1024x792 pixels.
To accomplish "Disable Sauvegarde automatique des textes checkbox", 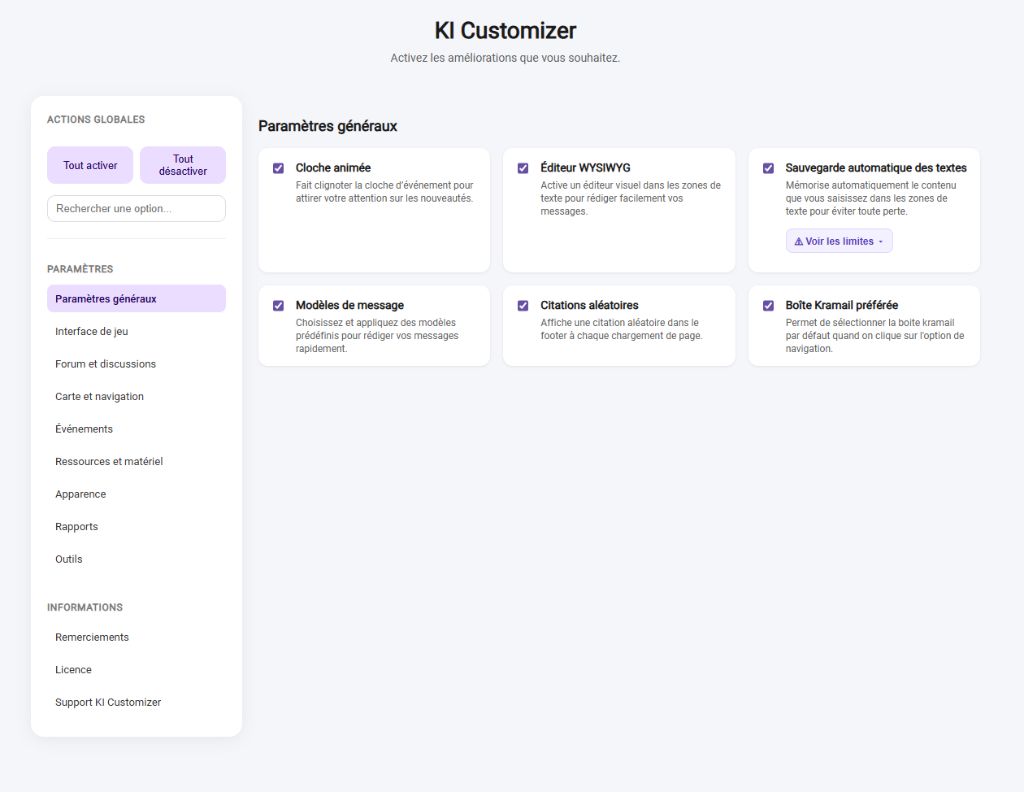I will point(768,168).
